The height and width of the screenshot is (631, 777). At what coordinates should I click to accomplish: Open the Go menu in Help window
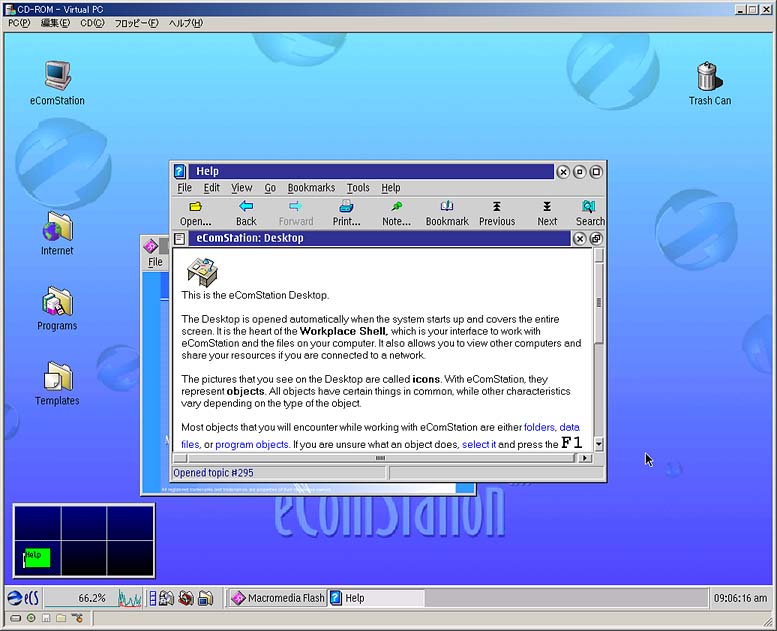pos(270,188)
